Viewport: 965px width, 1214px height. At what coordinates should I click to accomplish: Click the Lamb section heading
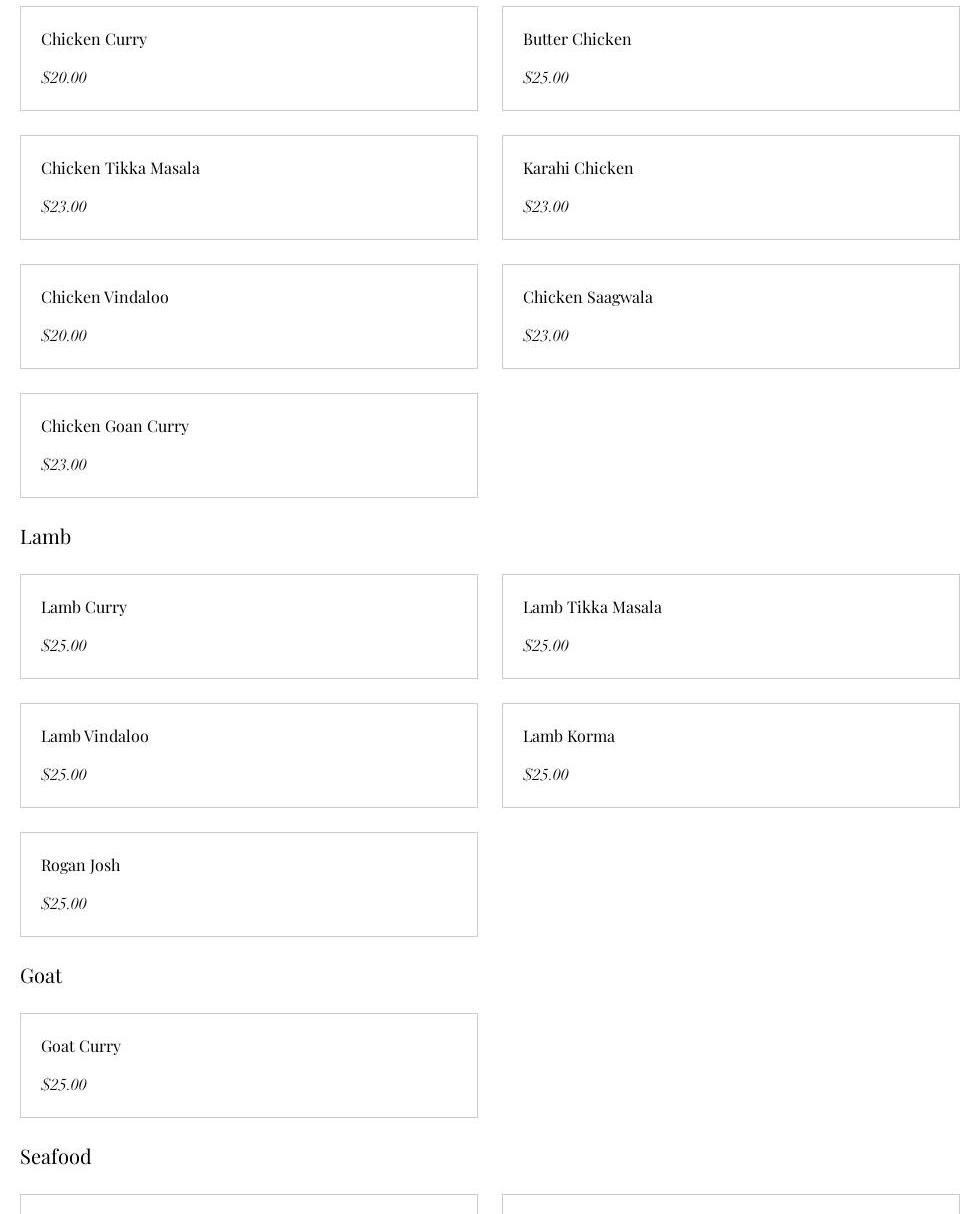click(x=45, y=537)
